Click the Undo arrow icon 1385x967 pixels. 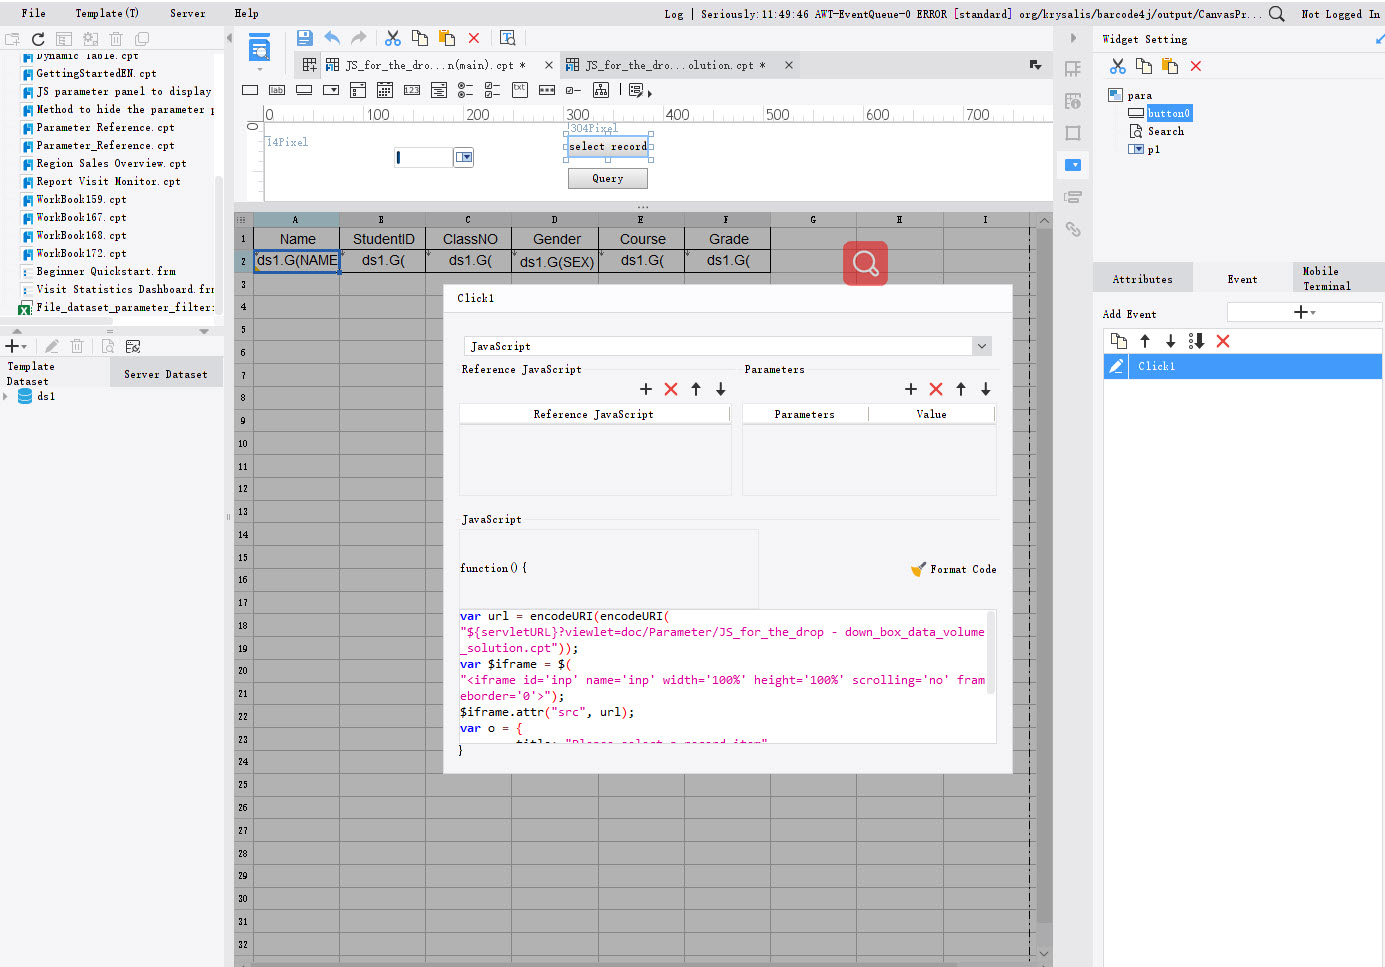click(332, 38)
